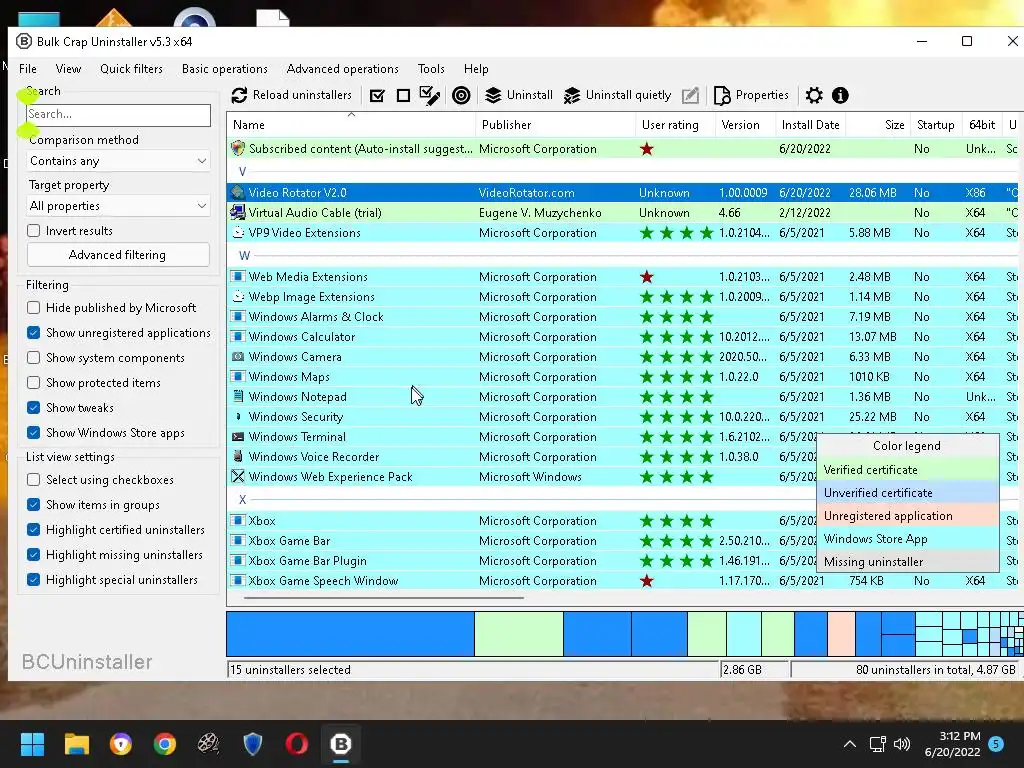Click the Windows Notepad row icon
The image size is (1024, 768).
pos(238,396)
